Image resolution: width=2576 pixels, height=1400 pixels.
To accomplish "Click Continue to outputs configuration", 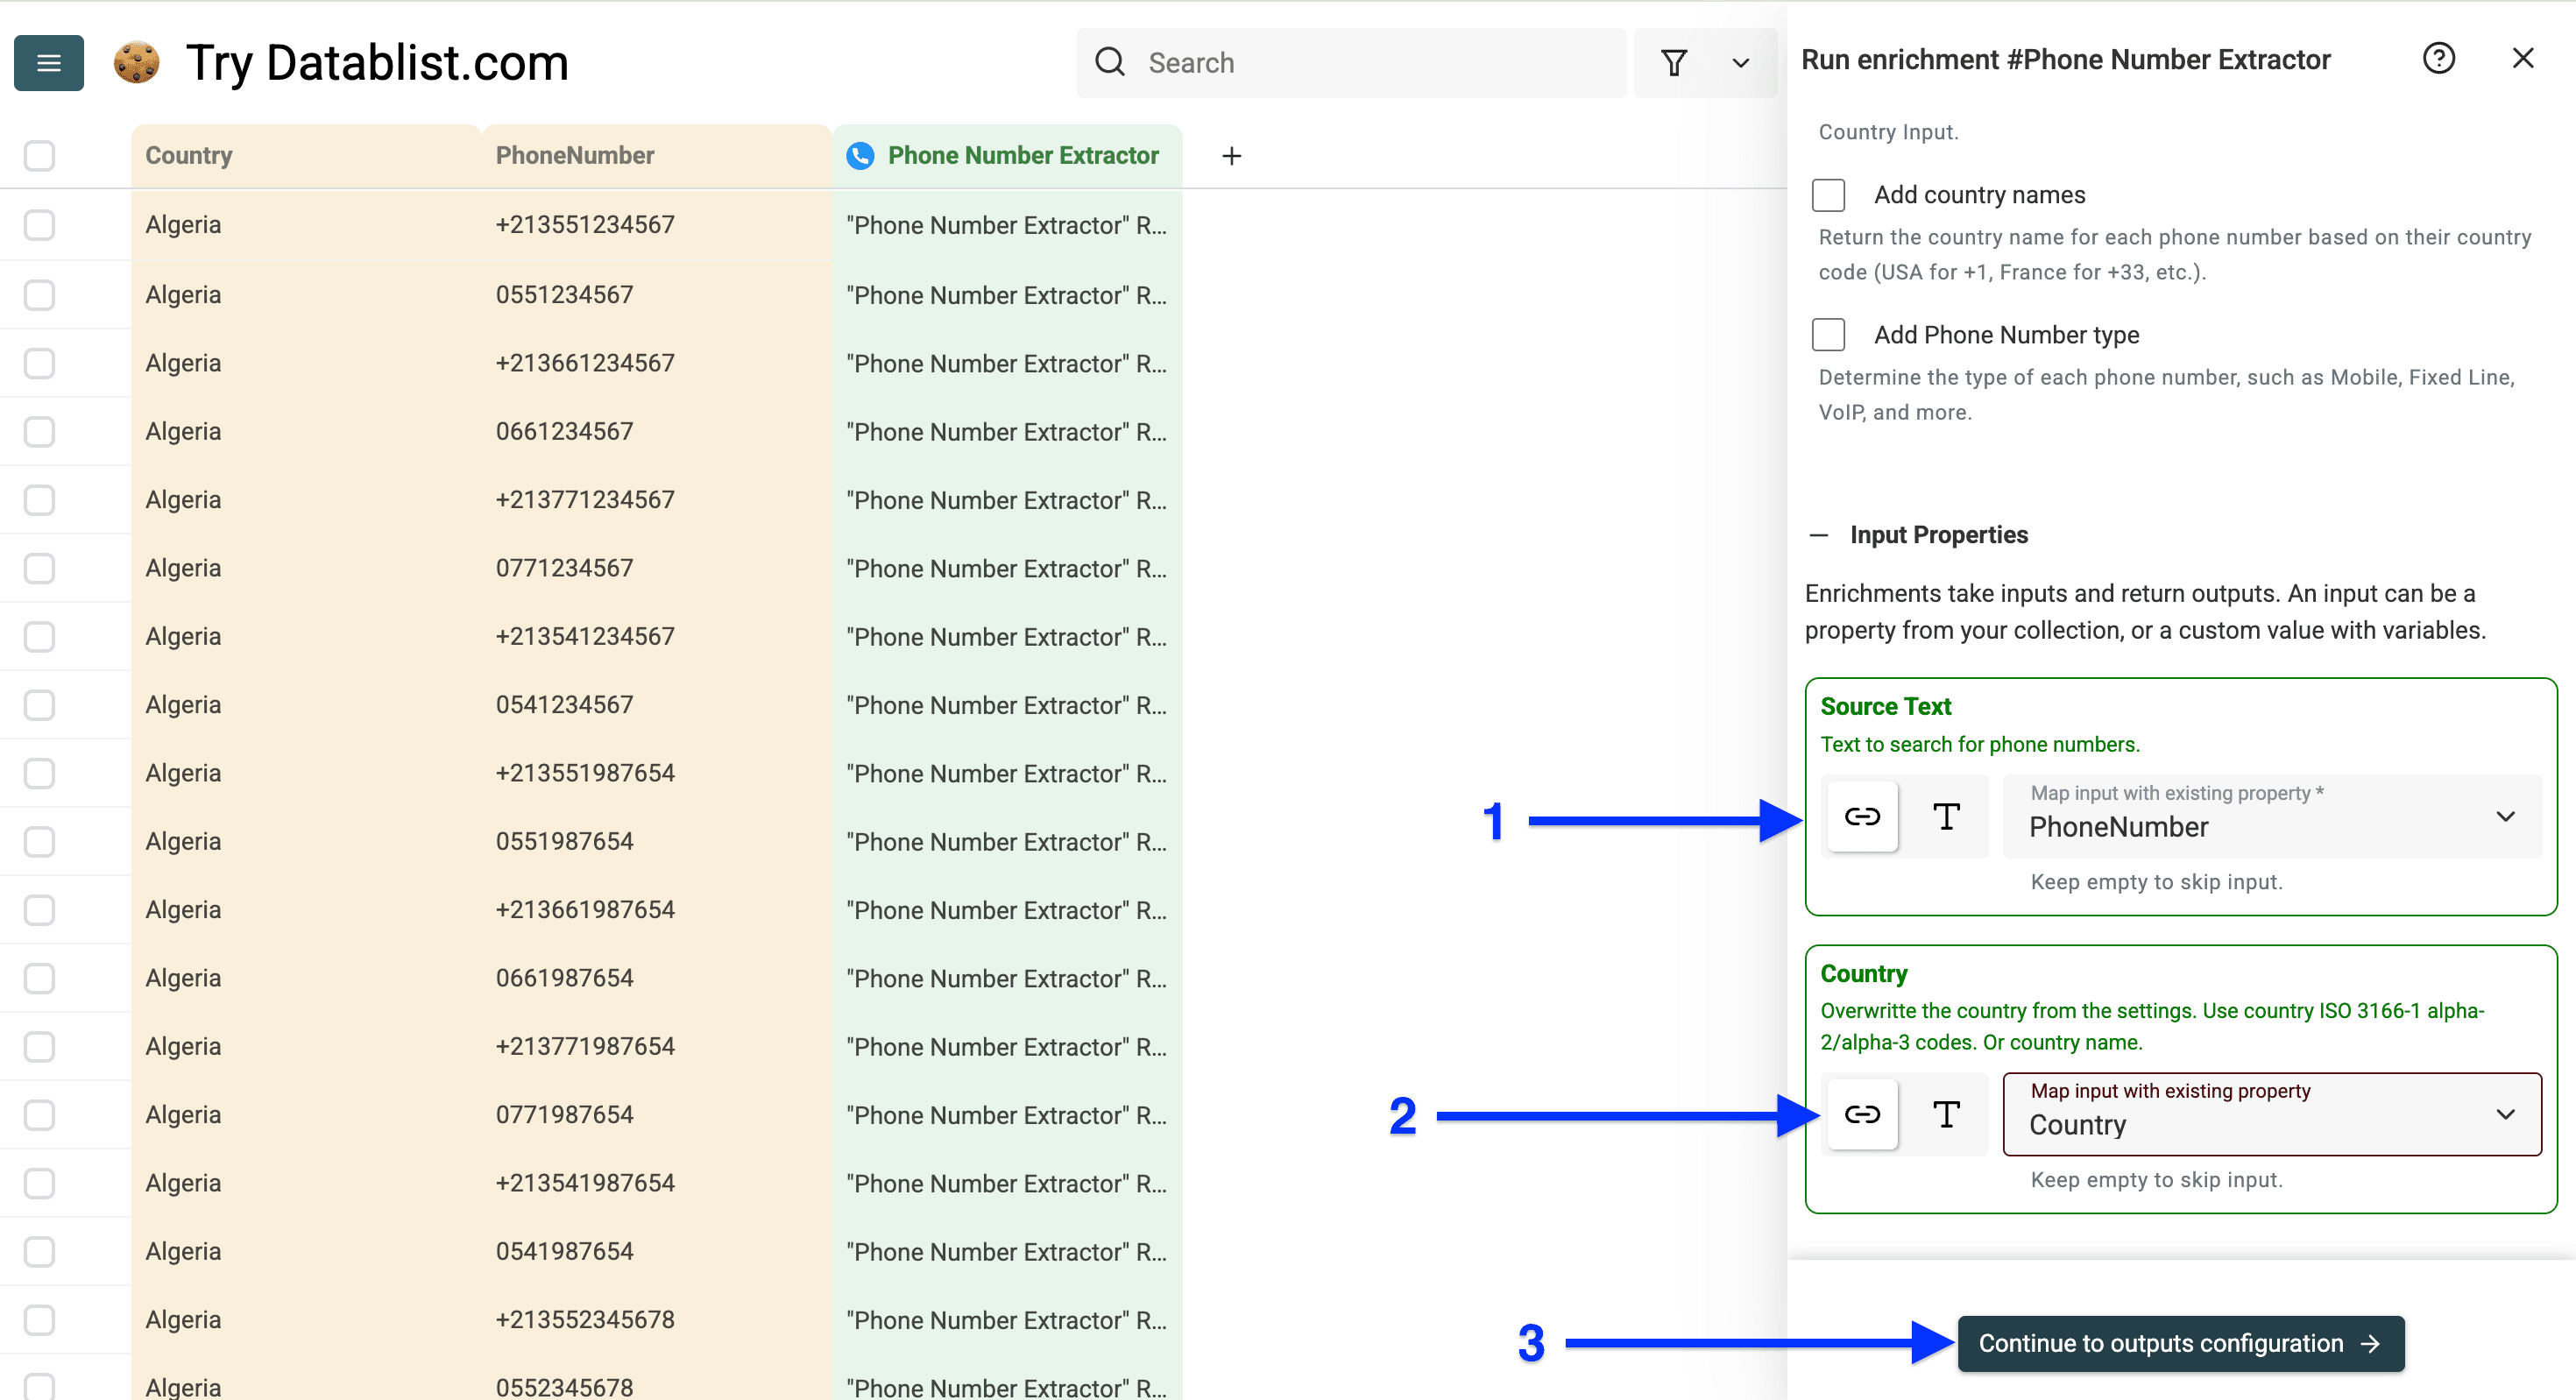I will tap(2179, 1343).
